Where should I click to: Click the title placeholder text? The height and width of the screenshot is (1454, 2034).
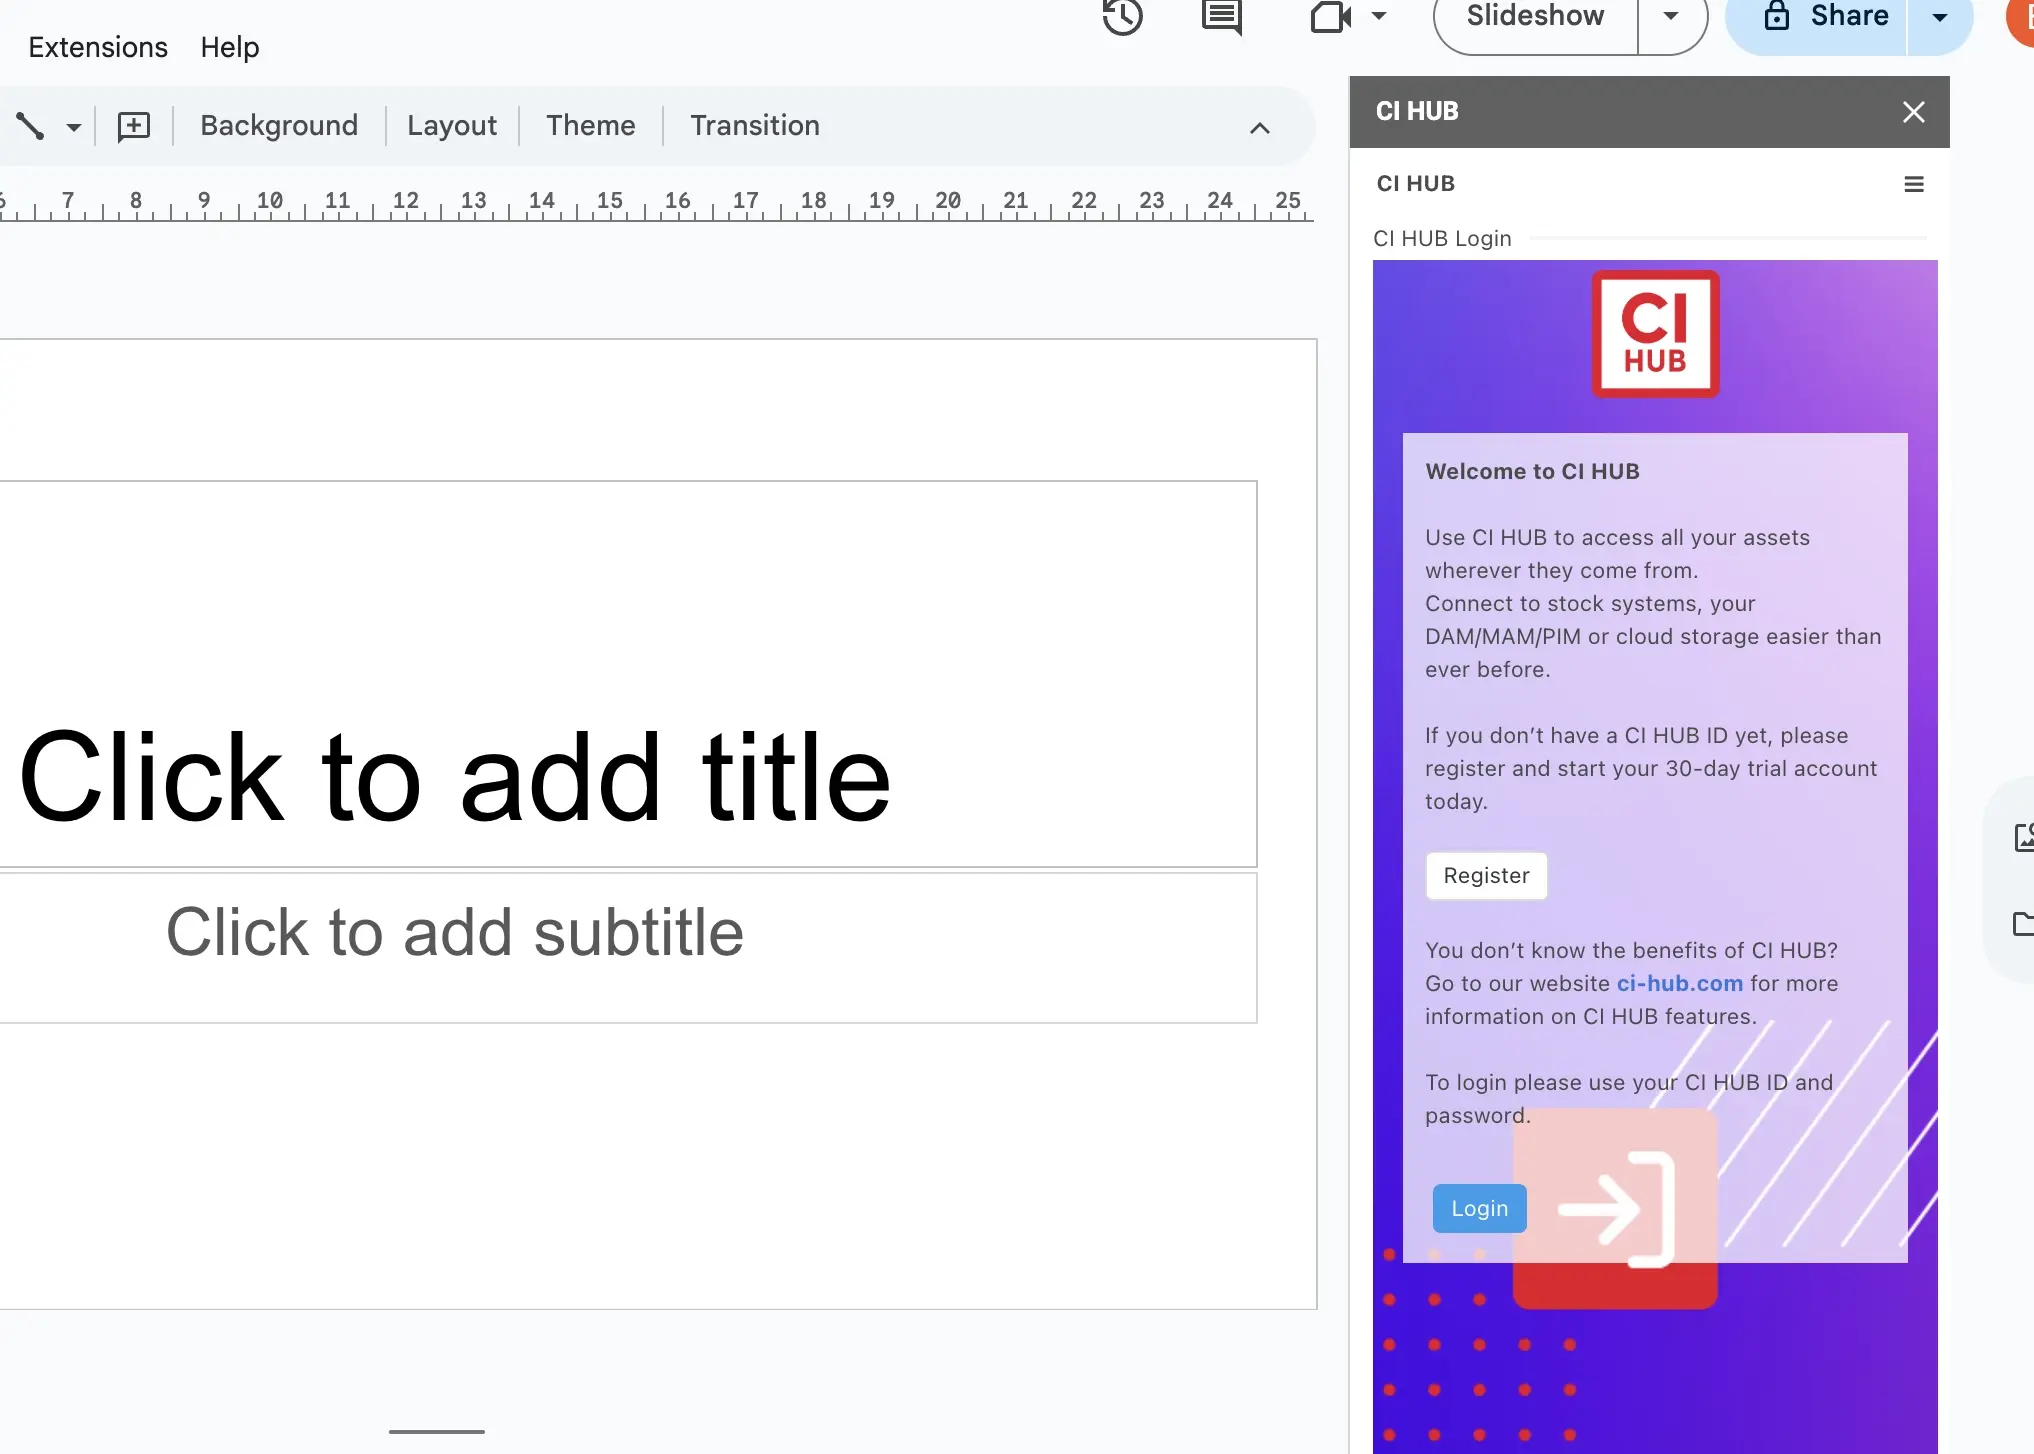coord(455,778)
